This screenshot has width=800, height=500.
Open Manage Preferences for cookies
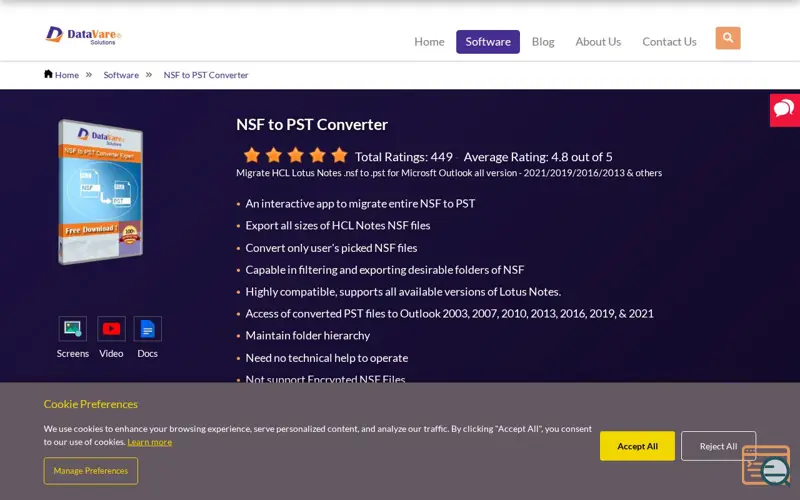[91, 470]
